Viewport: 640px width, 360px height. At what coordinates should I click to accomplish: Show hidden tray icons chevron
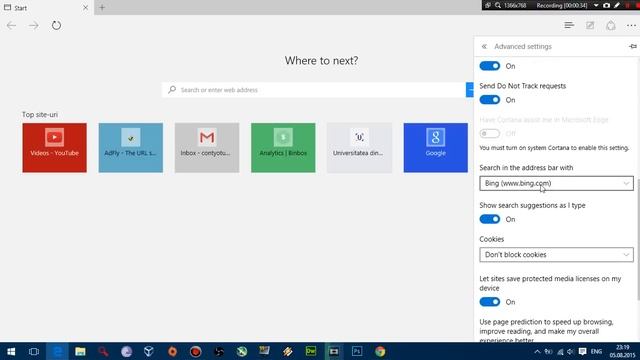537,351
